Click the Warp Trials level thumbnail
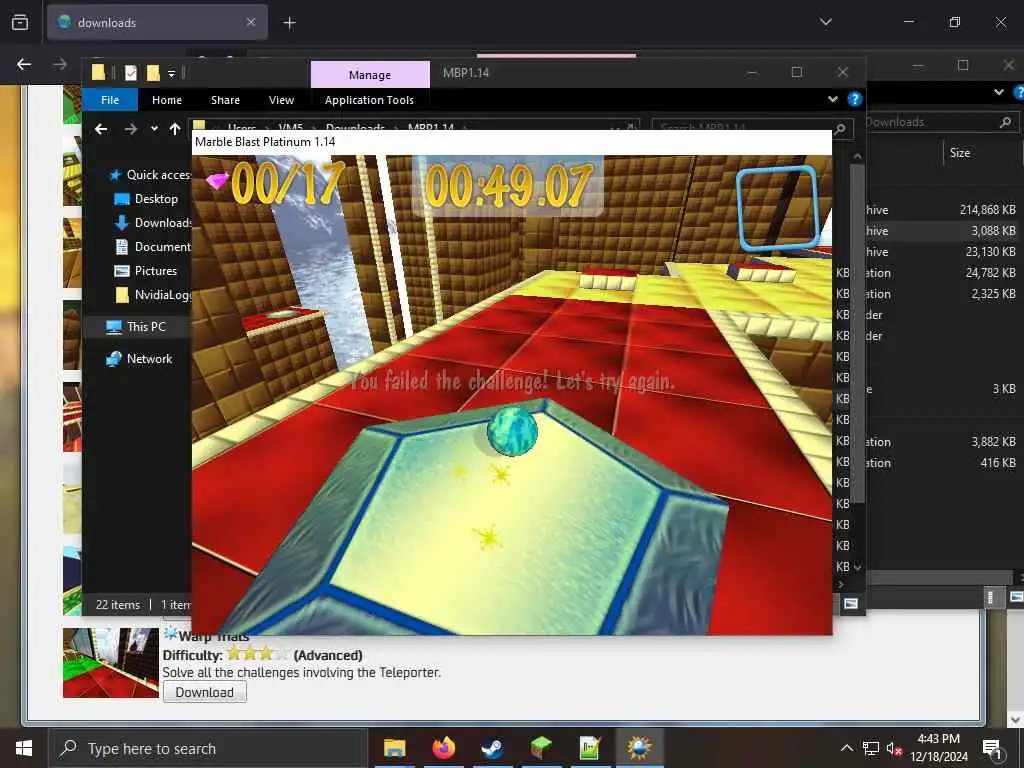1024x768 pixels. pyautogui.click(x=111, y=663)
